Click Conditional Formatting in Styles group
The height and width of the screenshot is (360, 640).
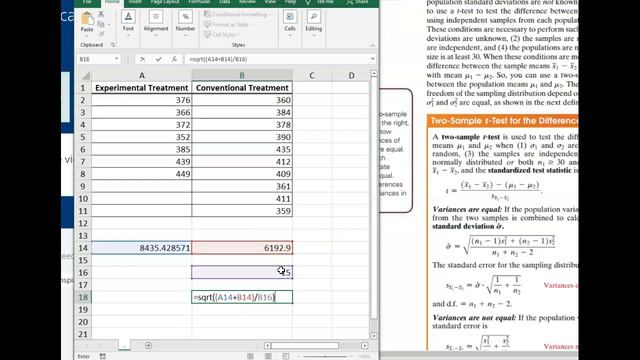(237, 14)
